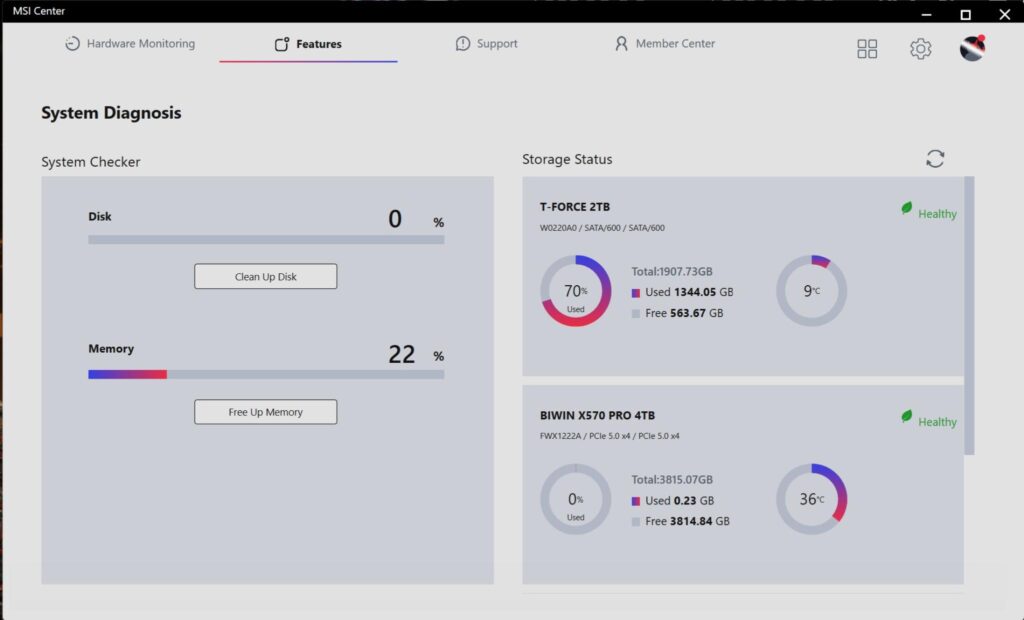Click BIWIN used color legend swatch
The height and width of the screenshot is (620, 1024).
tap(635, 501)
